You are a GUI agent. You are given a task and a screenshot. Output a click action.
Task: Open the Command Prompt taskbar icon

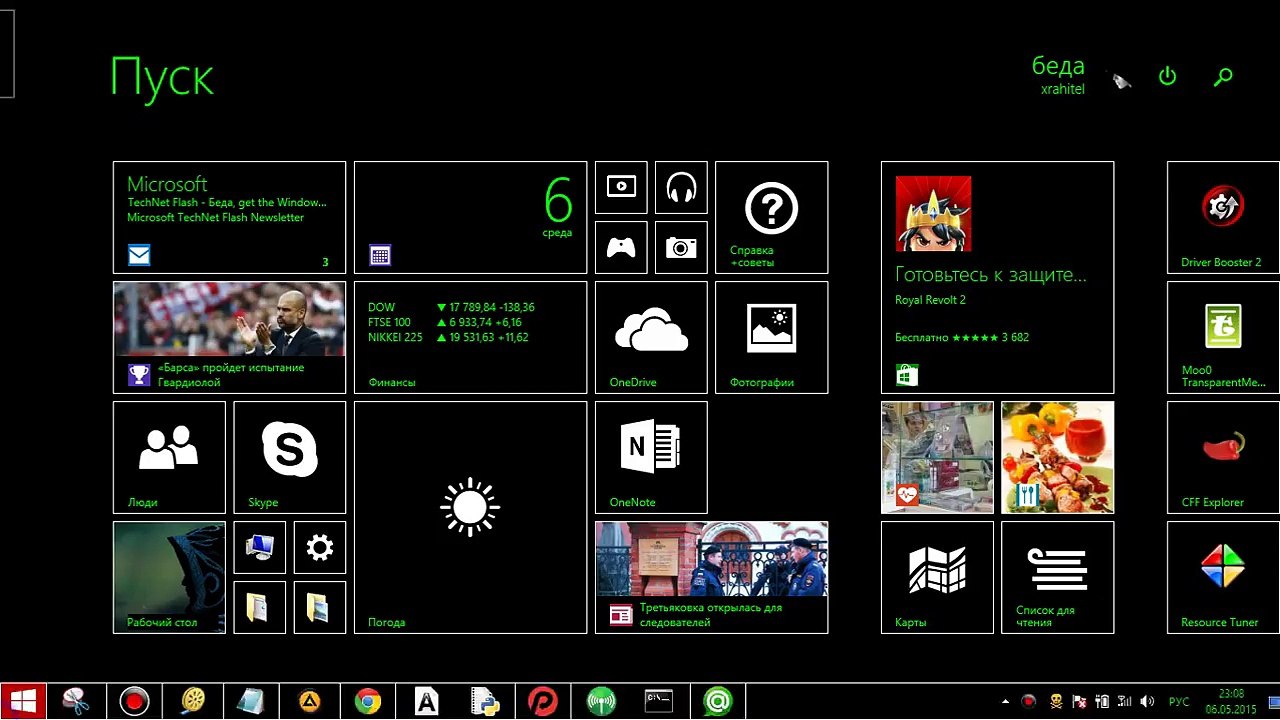pos(659,702)
